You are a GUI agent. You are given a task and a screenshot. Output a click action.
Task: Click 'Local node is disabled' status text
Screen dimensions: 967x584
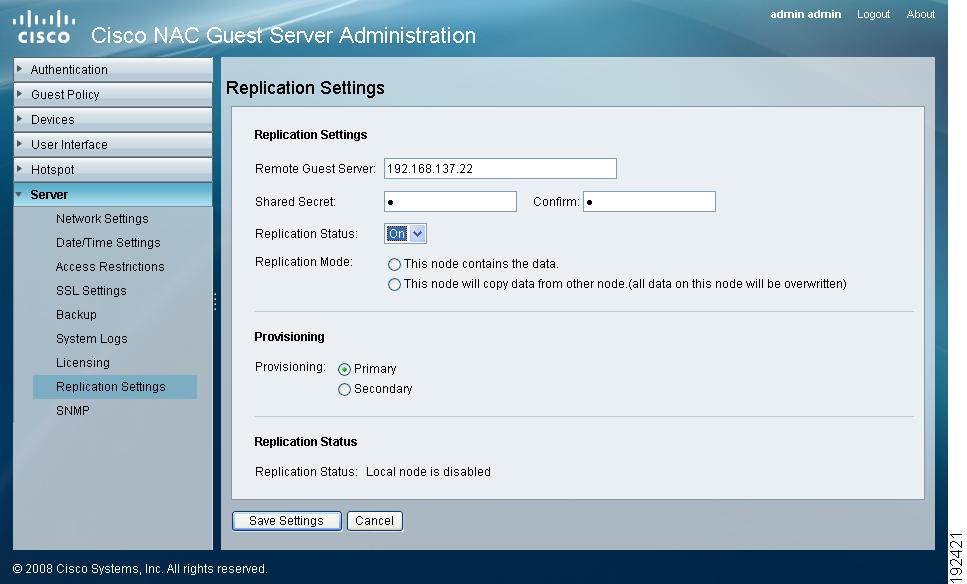pos(428,472)
